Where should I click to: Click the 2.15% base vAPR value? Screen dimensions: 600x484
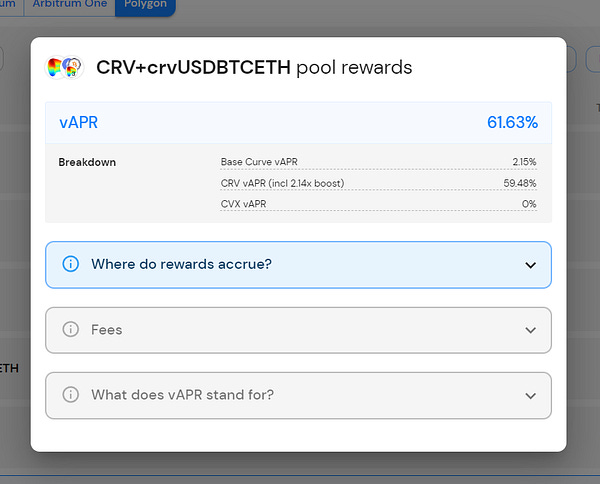point(524,162)
